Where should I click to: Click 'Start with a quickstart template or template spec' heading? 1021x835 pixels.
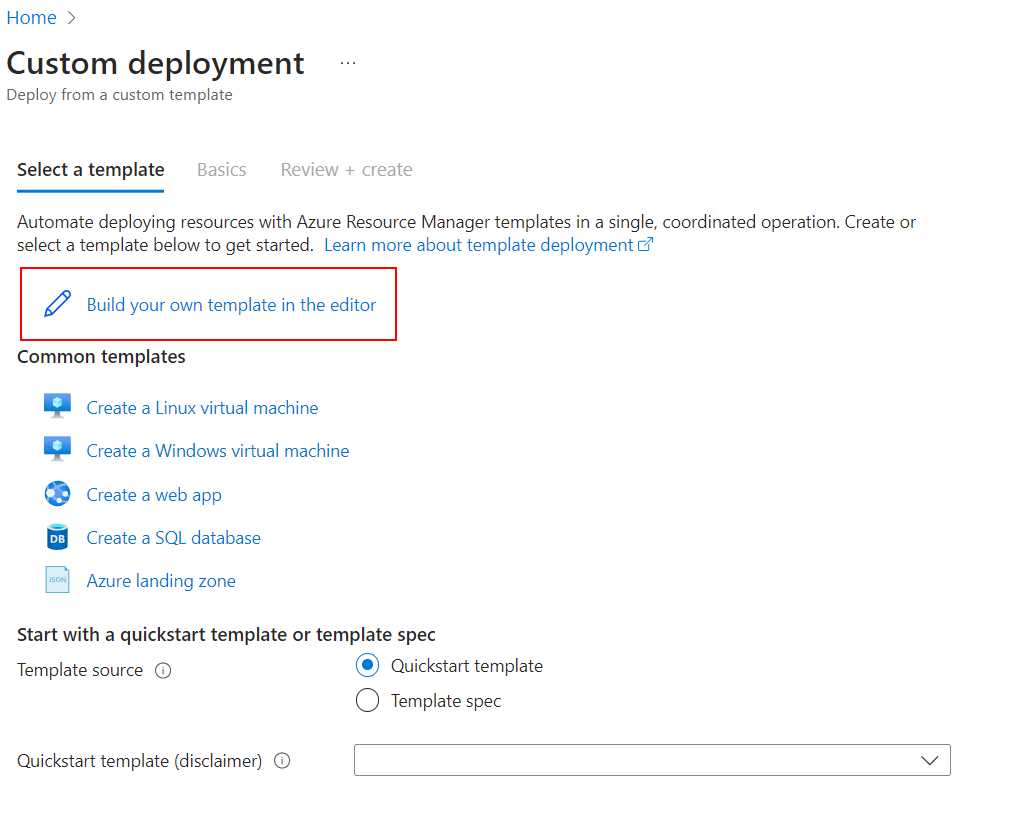226,634
